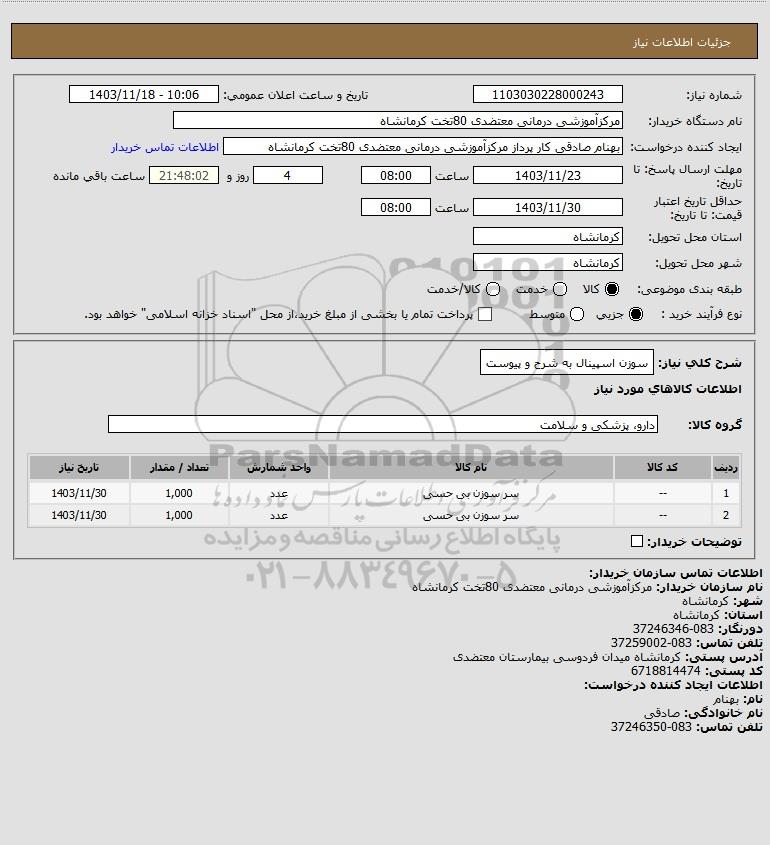Click the general description field سوزن اسپینال
The width and height of the screenshot is (770, 845).
566,363
